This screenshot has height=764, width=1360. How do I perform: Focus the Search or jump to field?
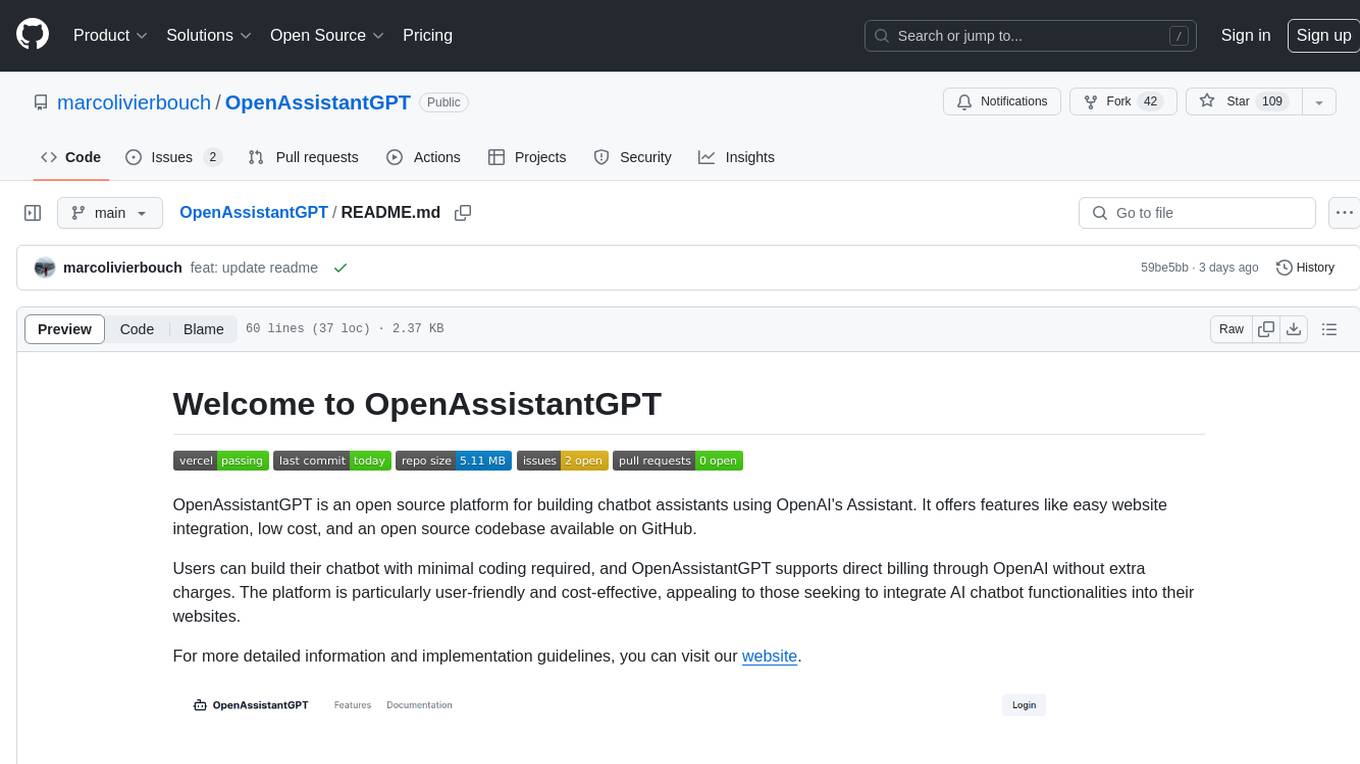1031,36
